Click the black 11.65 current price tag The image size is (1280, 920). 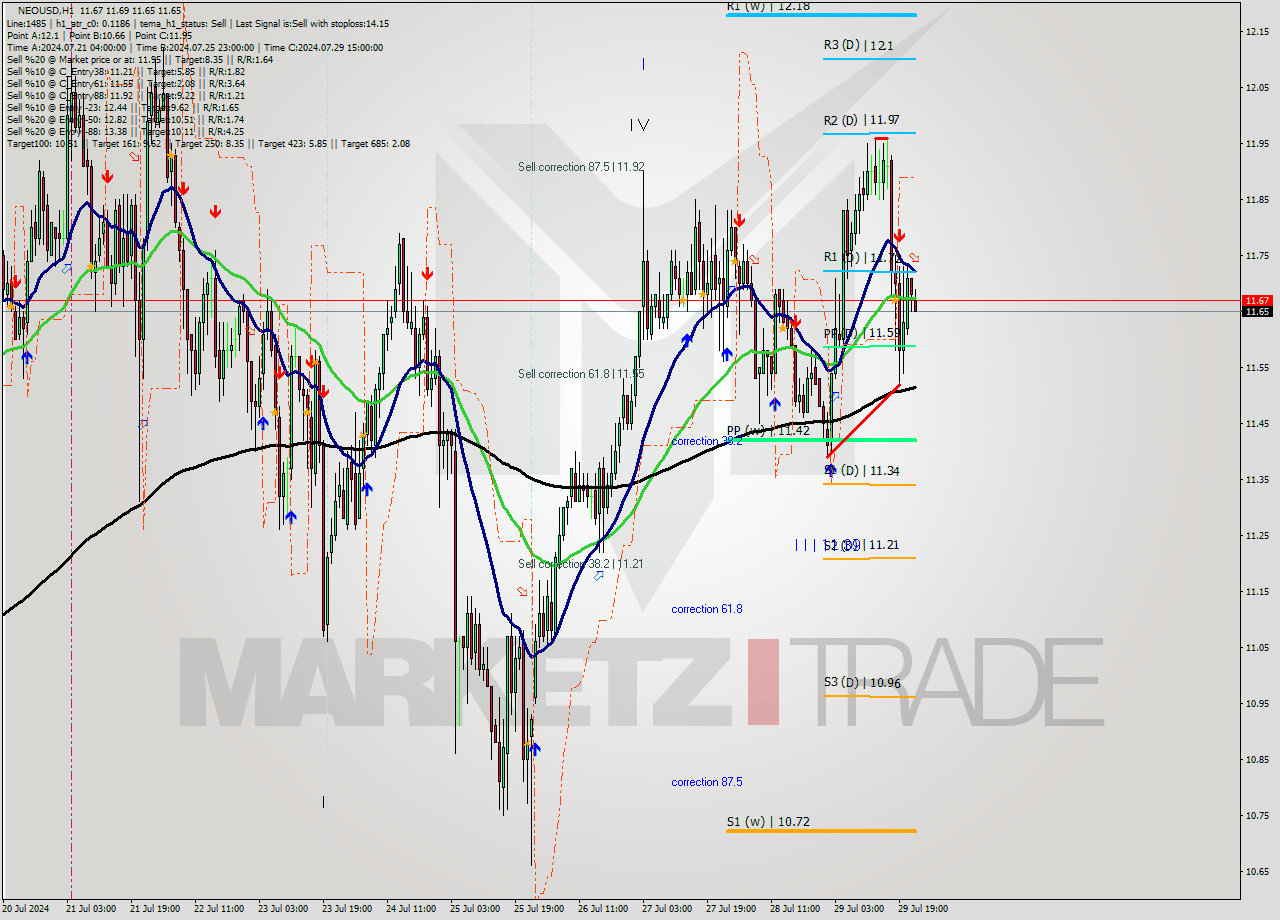point(1257,311)
